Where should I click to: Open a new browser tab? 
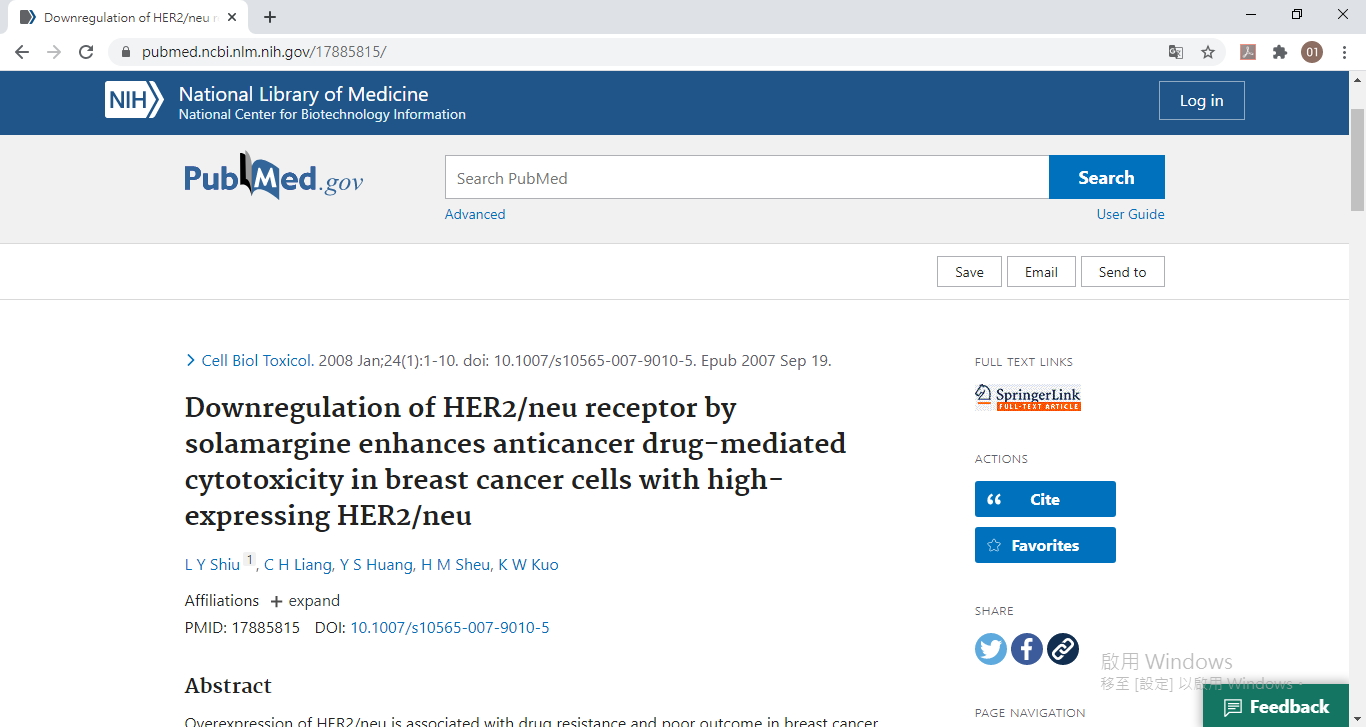click(270, 17)
